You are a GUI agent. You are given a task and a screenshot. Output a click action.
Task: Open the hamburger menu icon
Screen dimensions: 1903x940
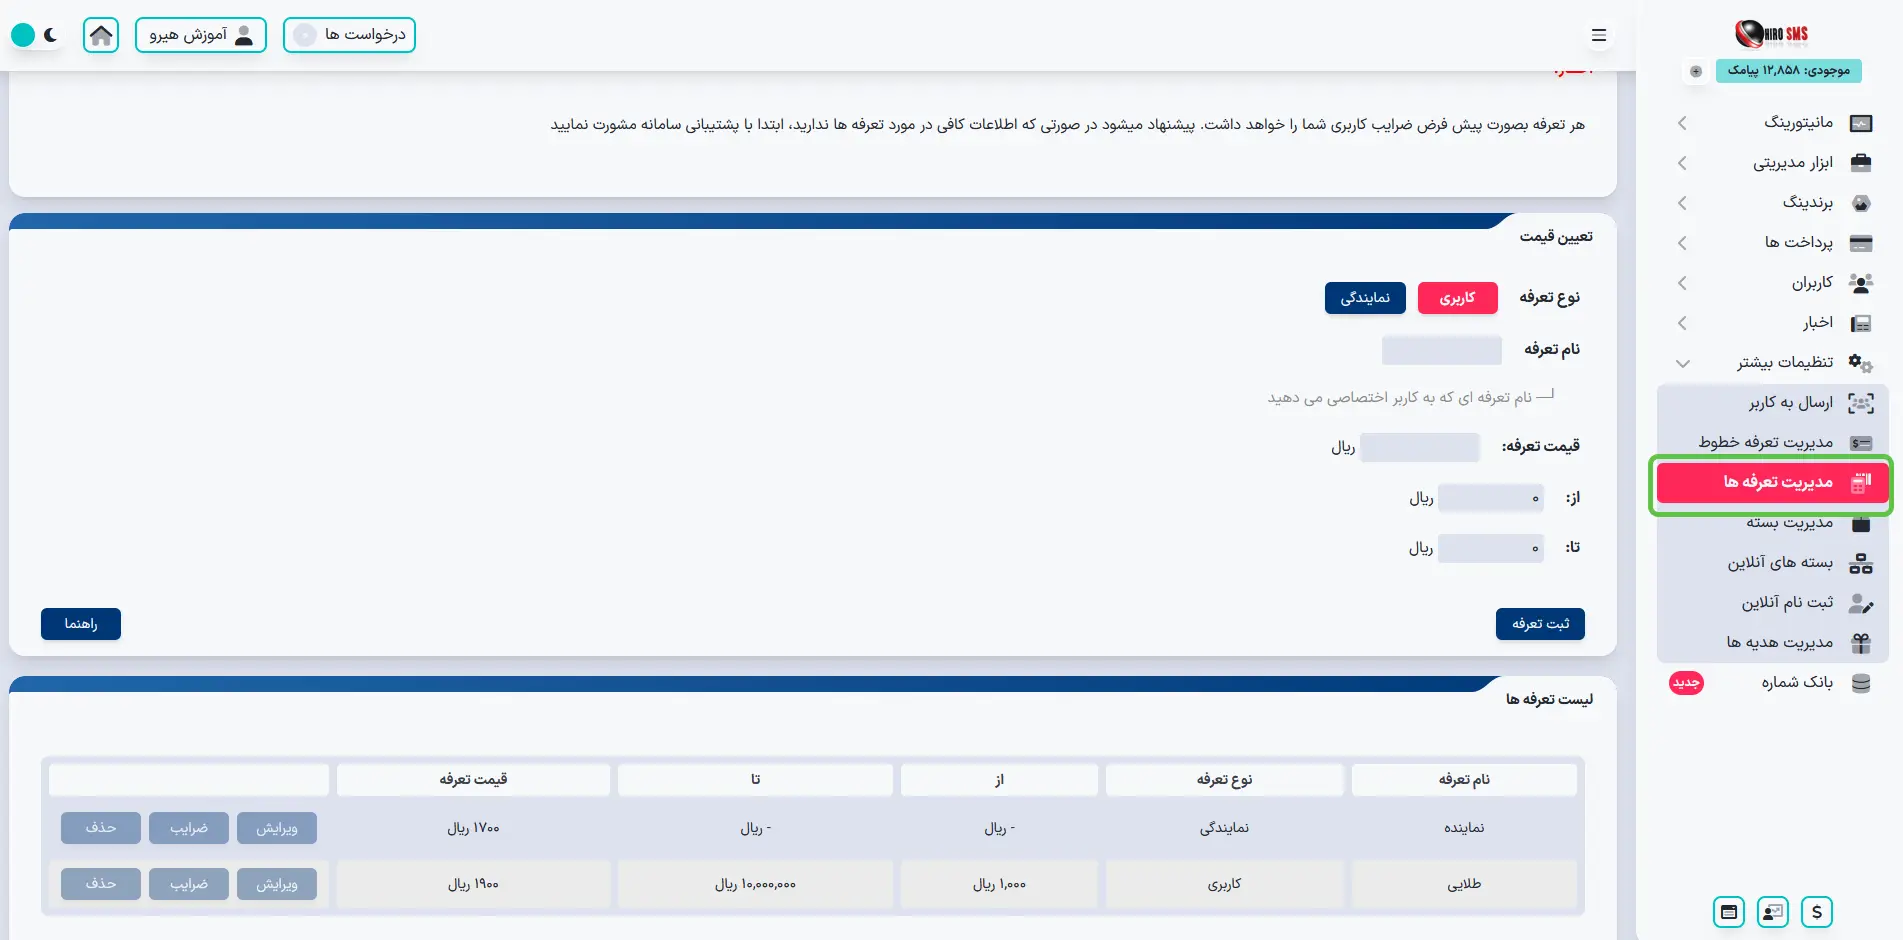coord(1598,35)
